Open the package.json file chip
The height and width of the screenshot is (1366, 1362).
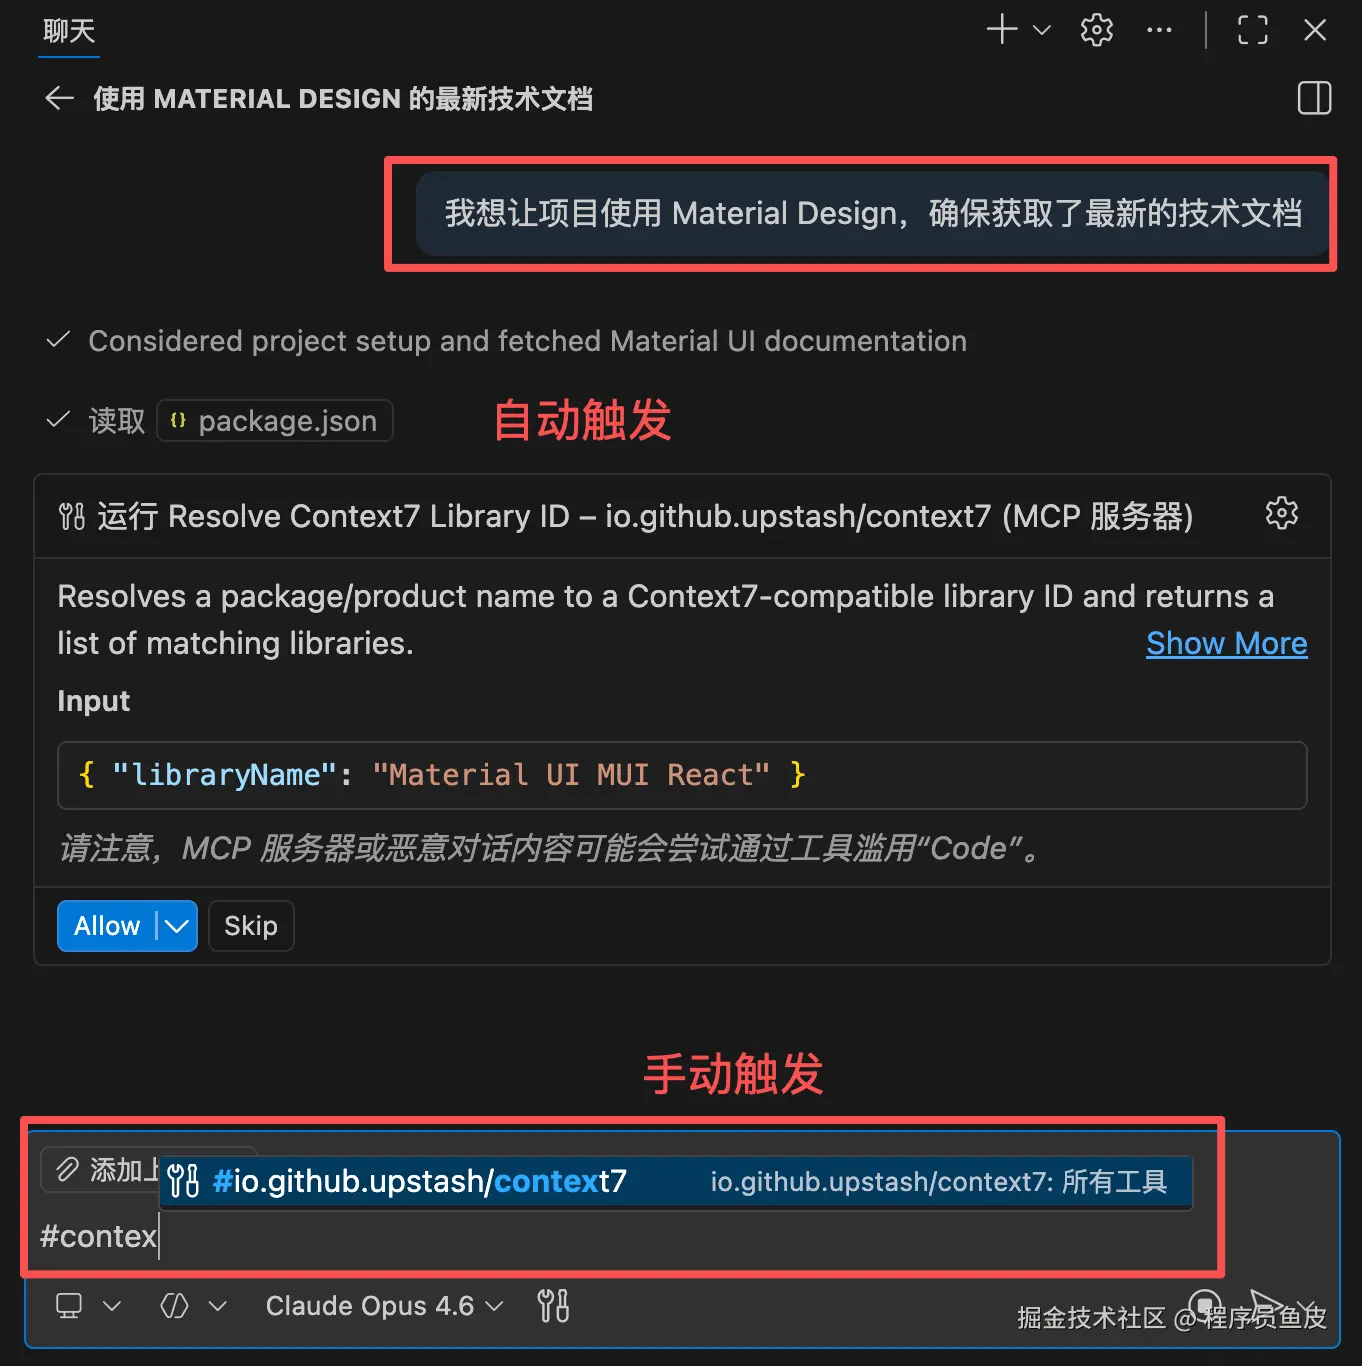[275, 421]
